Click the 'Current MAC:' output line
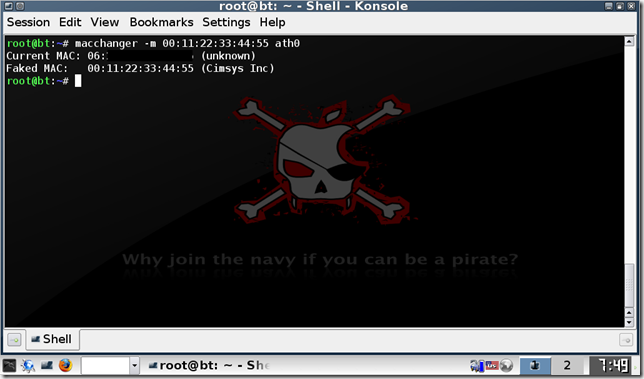 [131, 56]
